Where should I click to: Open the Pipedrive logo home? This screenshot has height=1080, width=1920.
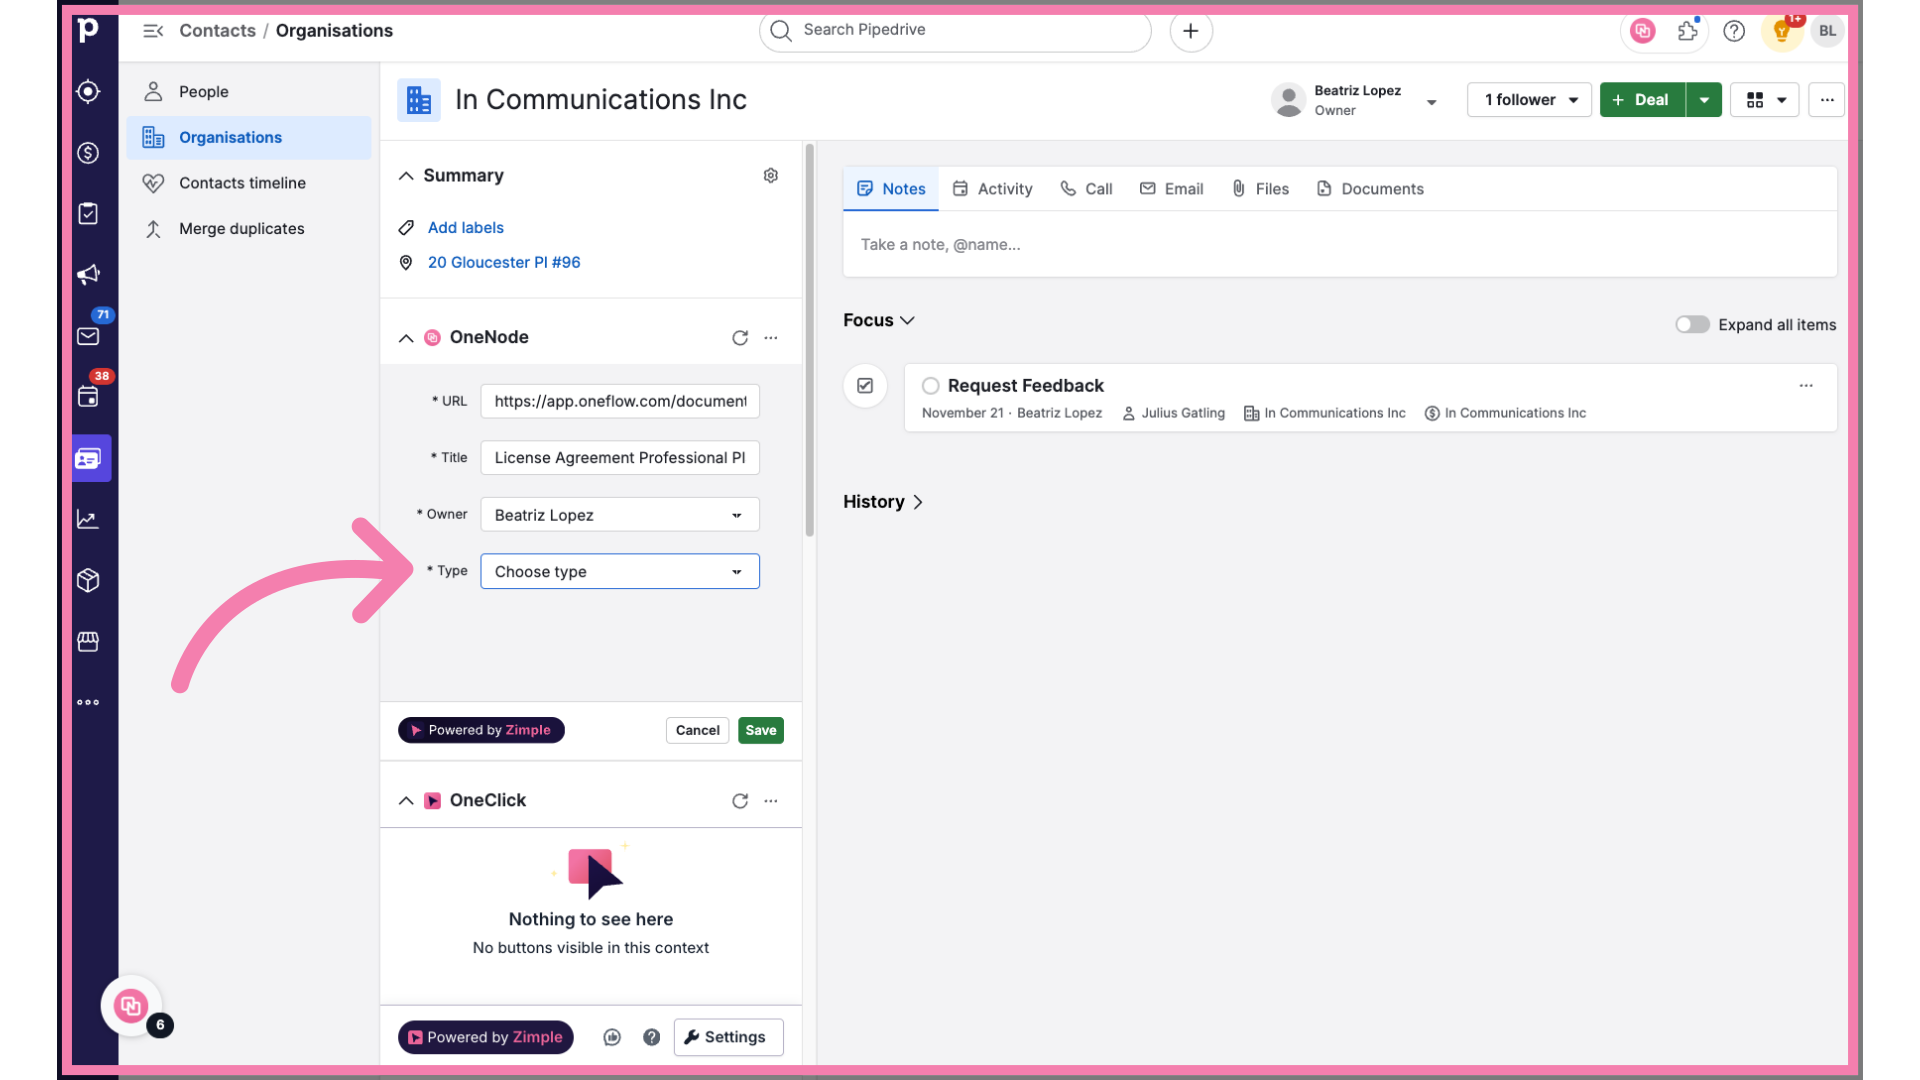click(88, 30)
